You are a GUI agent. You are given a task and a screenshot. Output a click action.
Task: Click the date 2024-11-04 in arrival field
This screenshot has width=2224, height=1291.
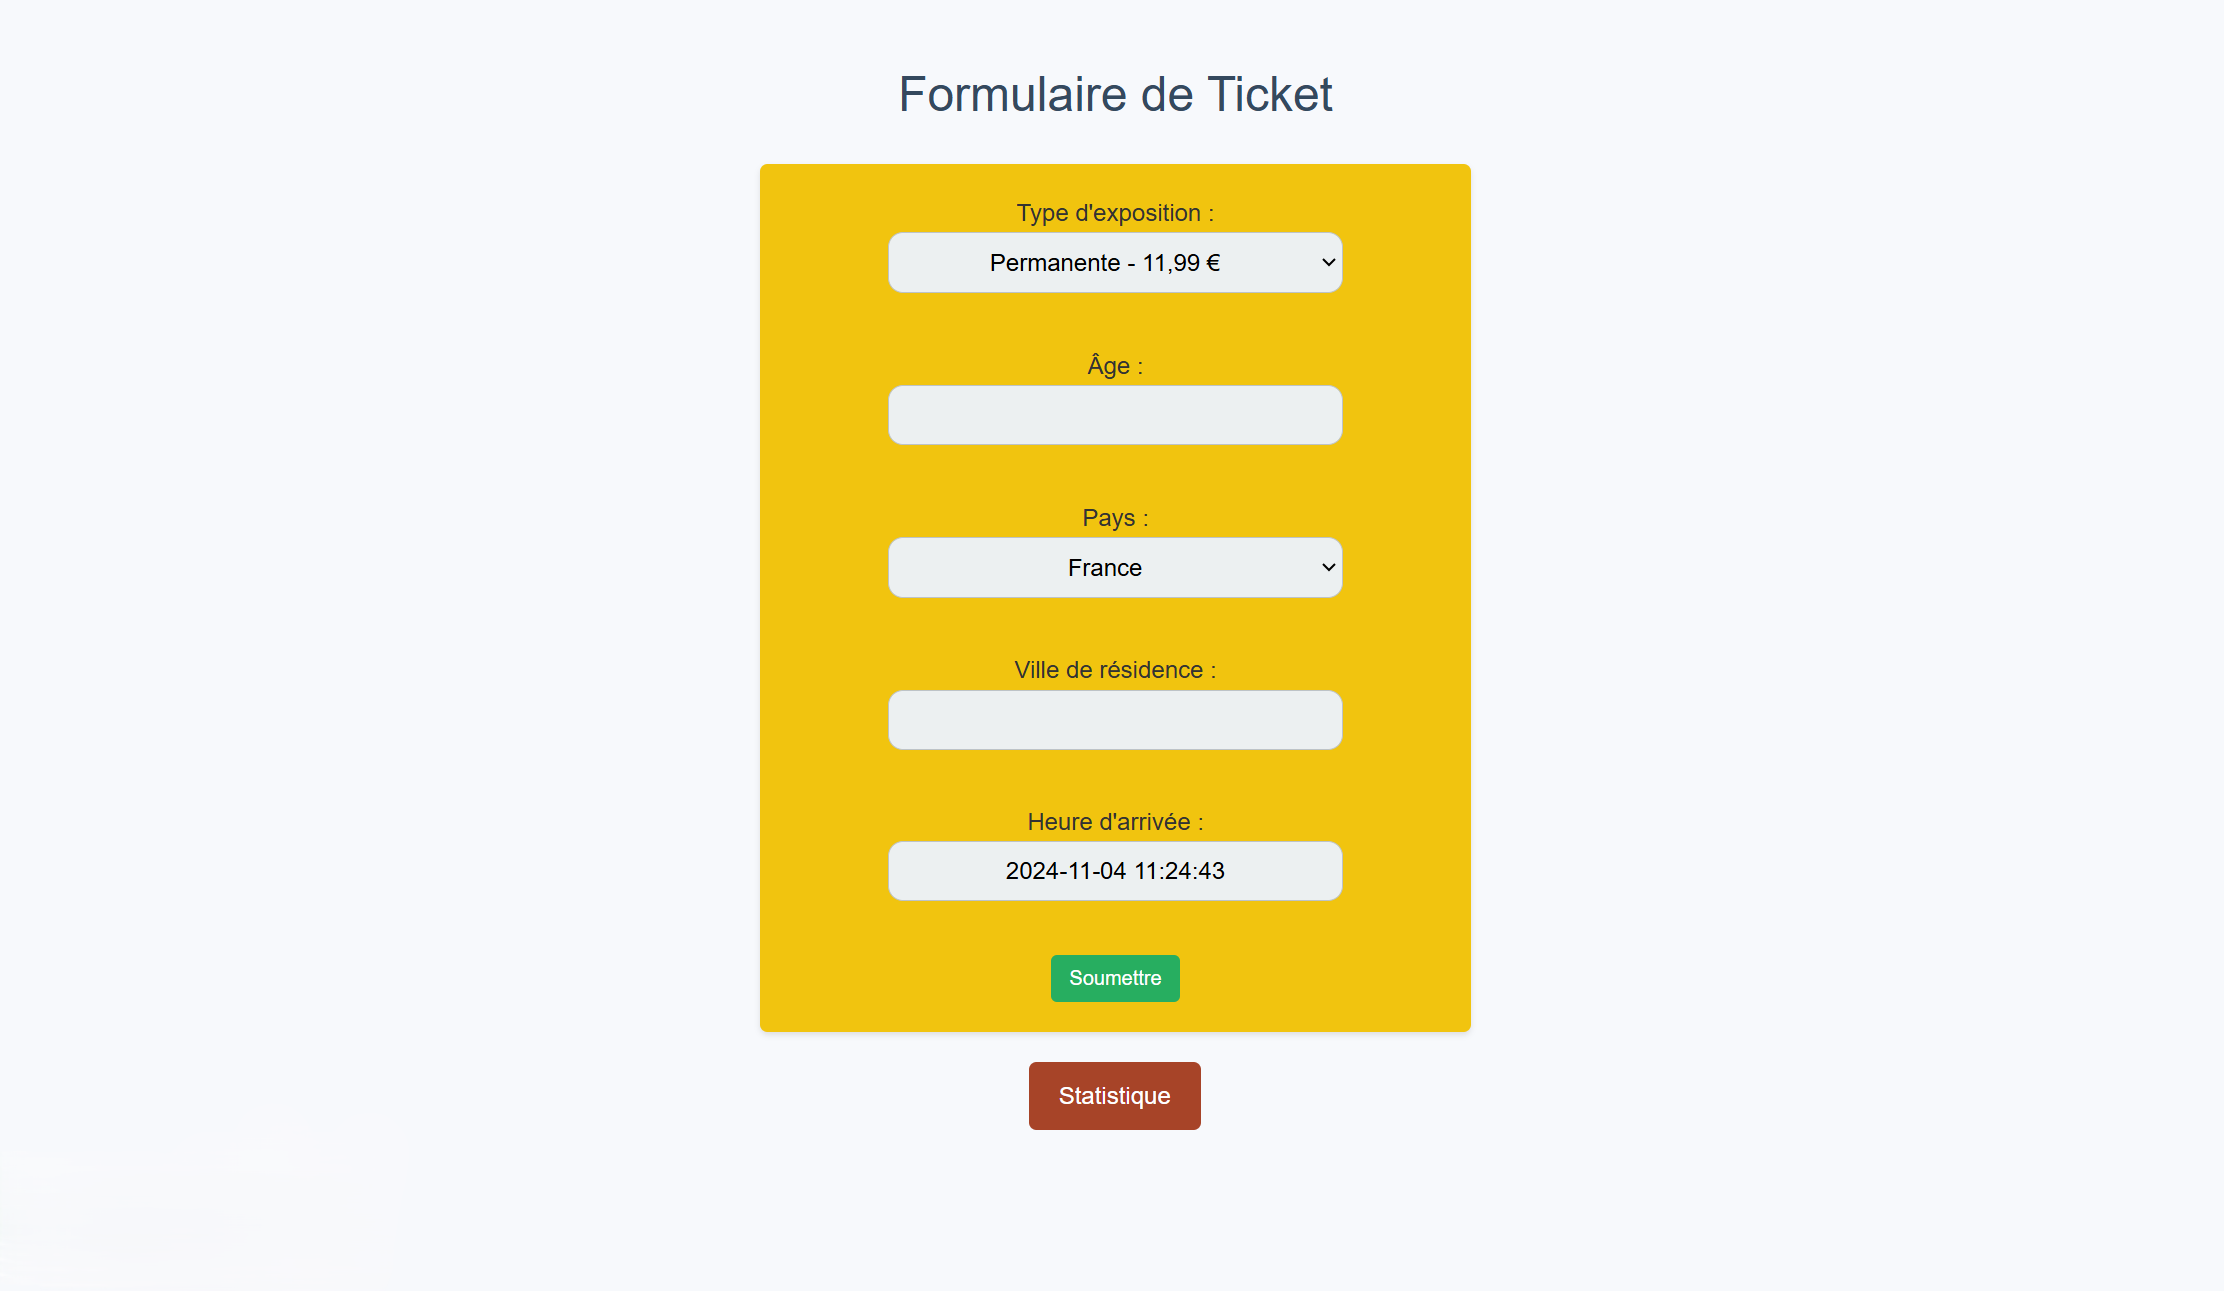point(1065,871)
